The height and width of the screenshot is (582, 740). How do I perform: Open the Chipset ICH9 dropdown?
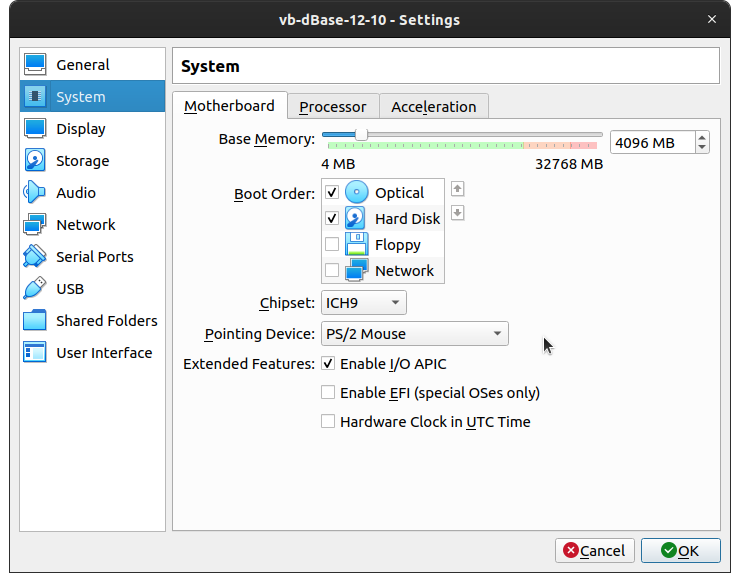(x=363, y=303)
